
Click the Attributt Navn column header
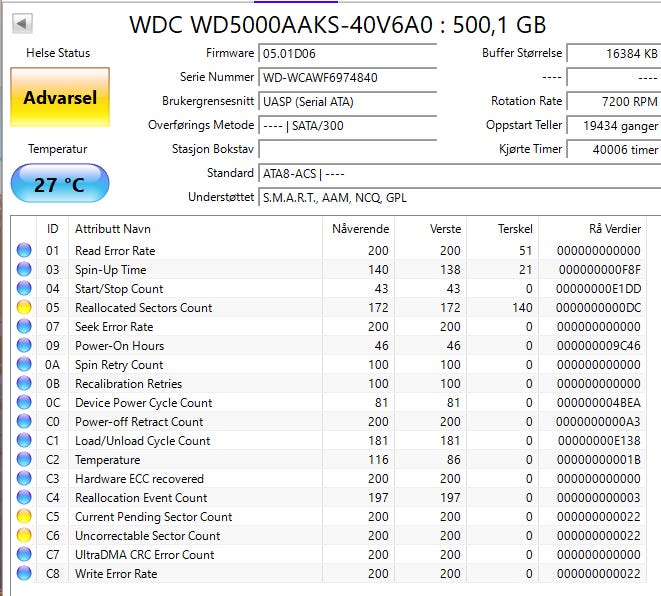196,229
